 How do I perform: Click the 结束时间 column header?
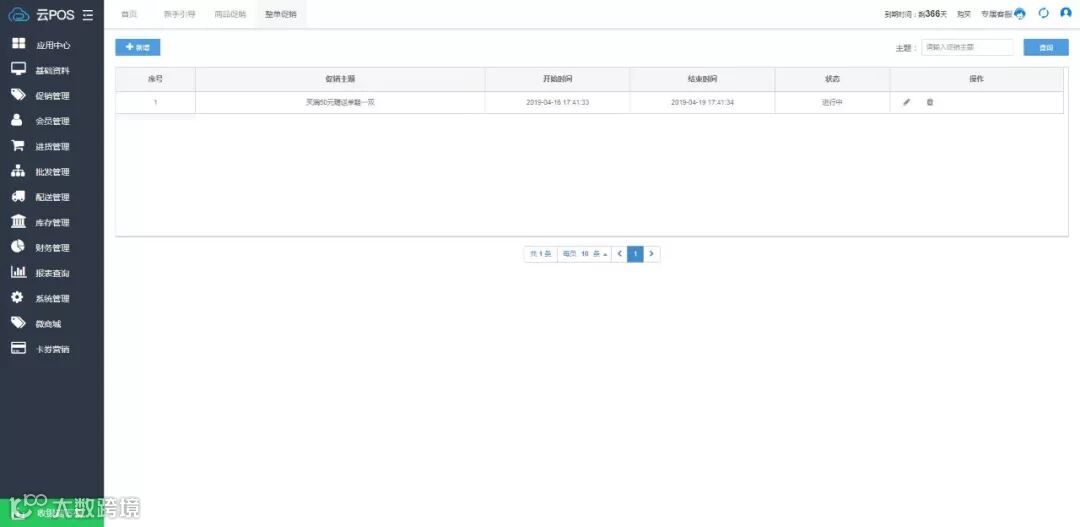tap(703, 79)
